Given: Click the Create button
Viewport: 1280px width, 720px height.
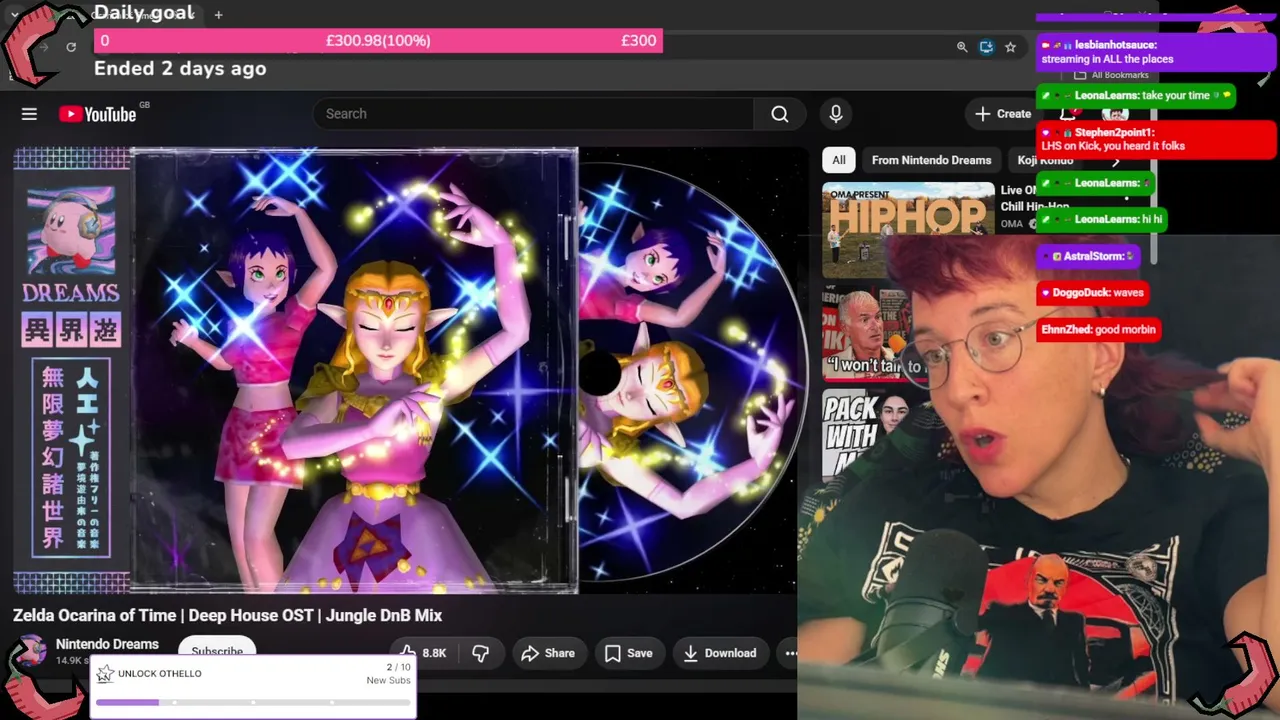Looking at the screenshot, I should (x=1003, y=114).
